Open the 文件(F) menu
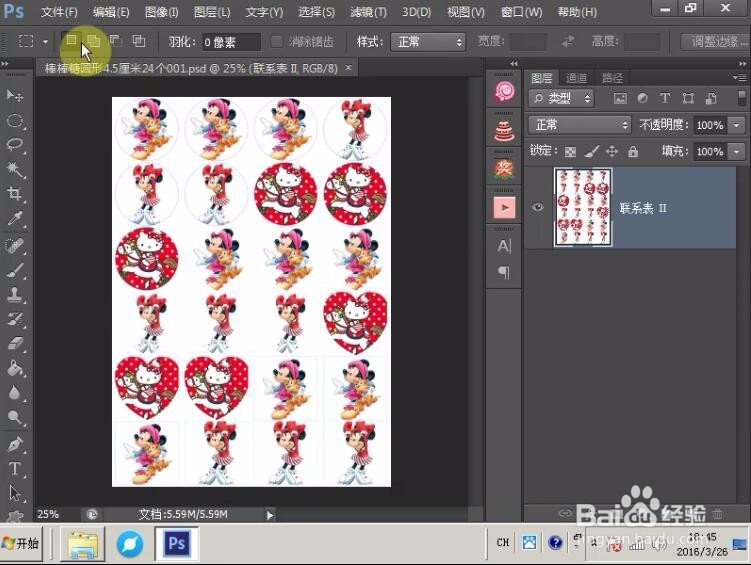 coord(59,12)
